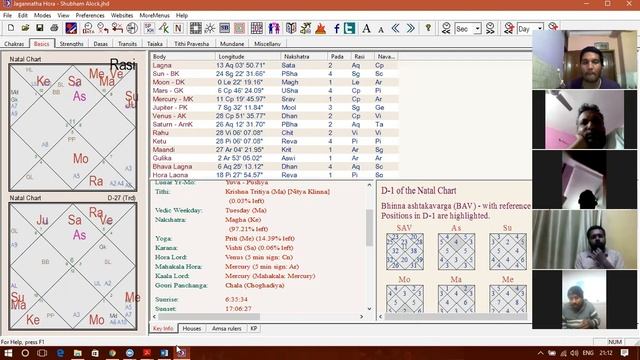
Task: Open the Preferences menu
Action: (x=90, y=16)
